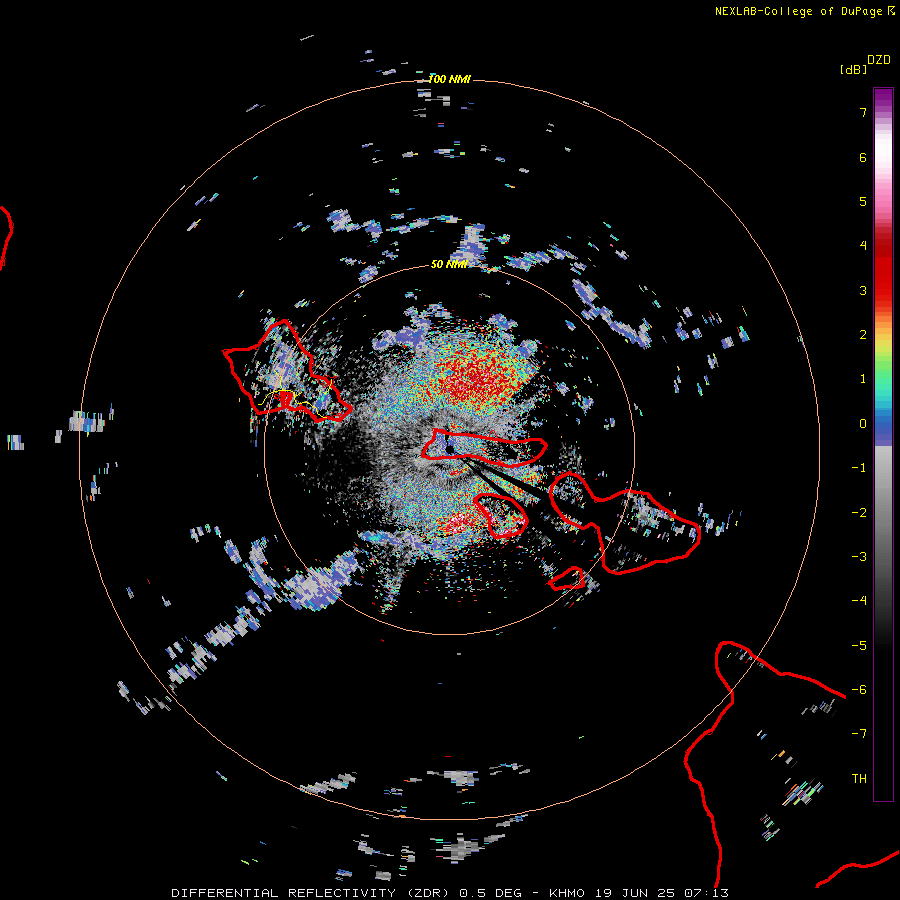This screenshot has width=900, height=900.
Task: Click the '-1' value on color scale
Action: point(859,468)
